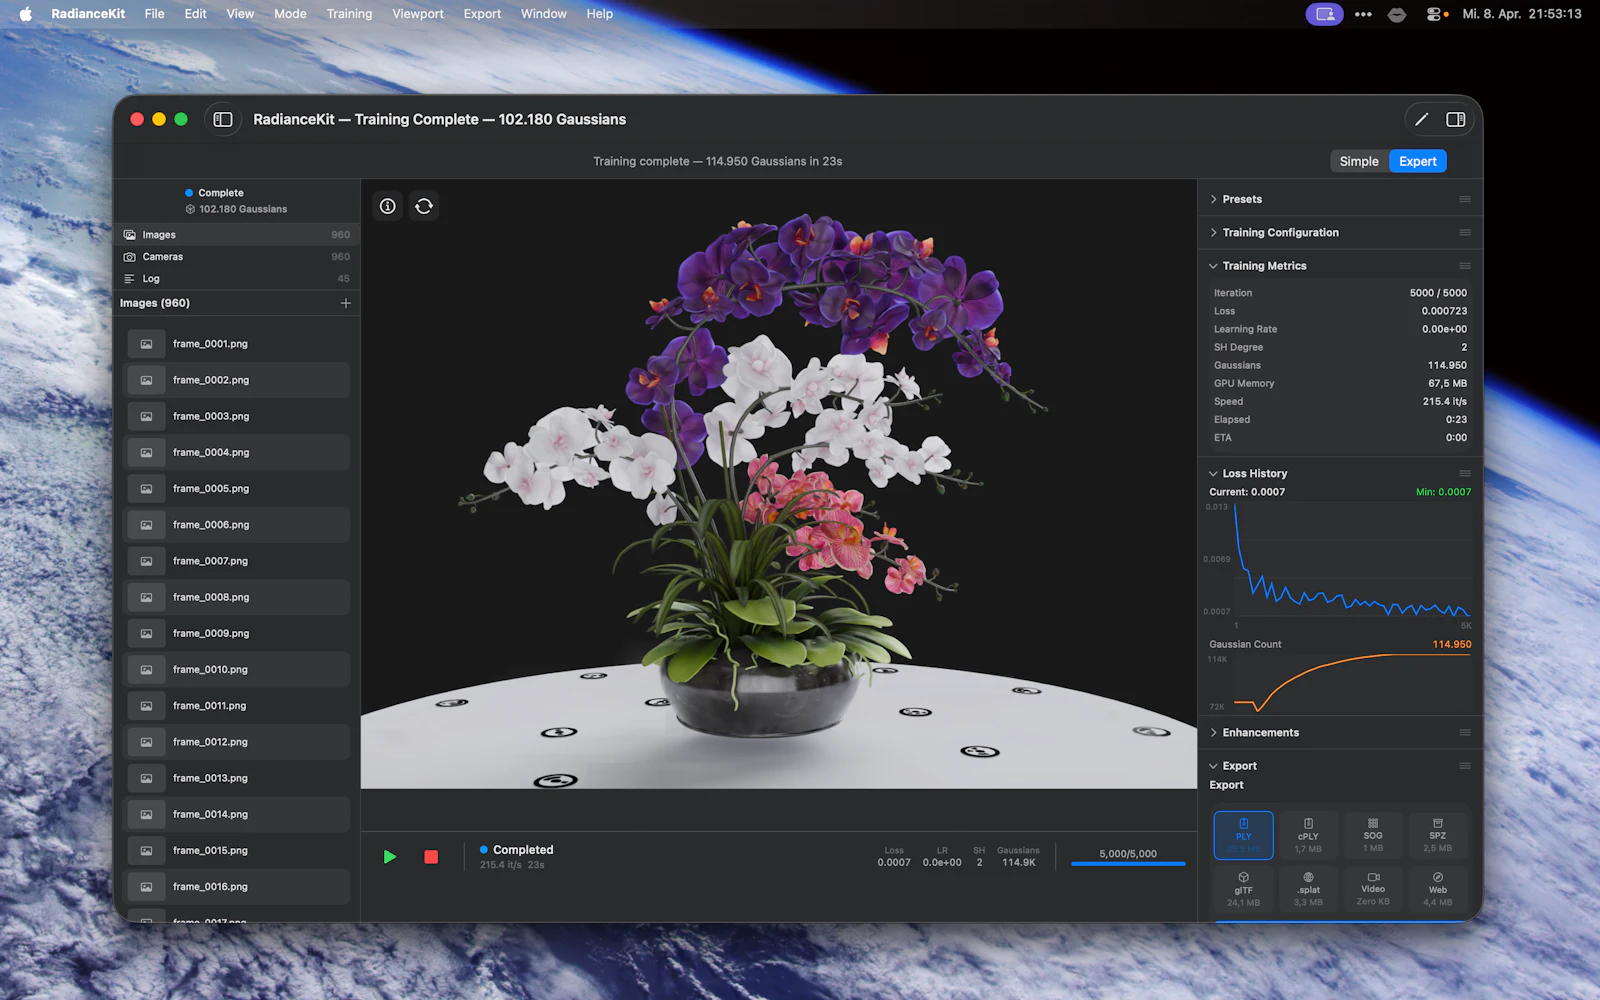1600x1000 pixels.
Task: Click the pencil edit icon in title bar
Action: 1421,119
